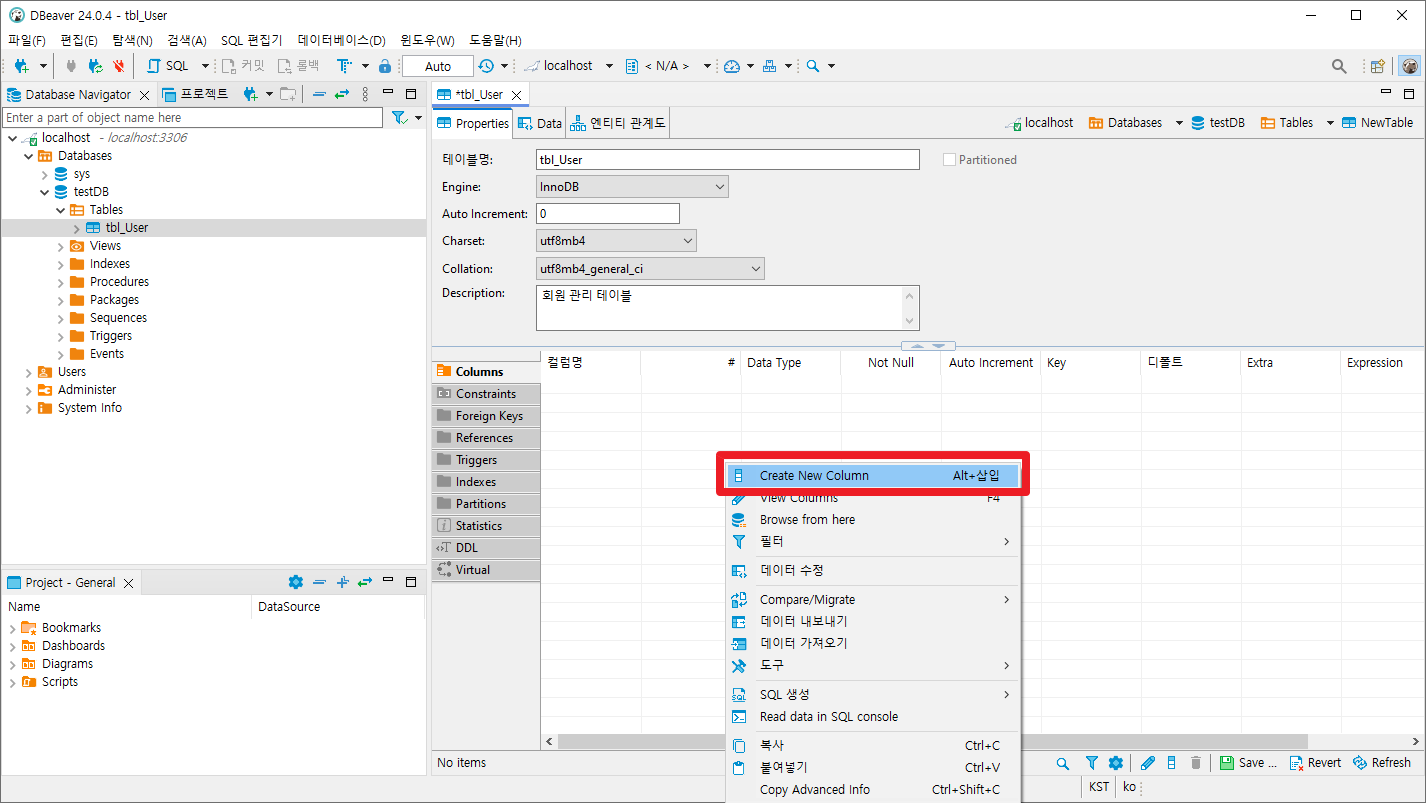1426x803 pixels.
Task: Select Compare/Migrate in context menu
Action: point(872,600)
